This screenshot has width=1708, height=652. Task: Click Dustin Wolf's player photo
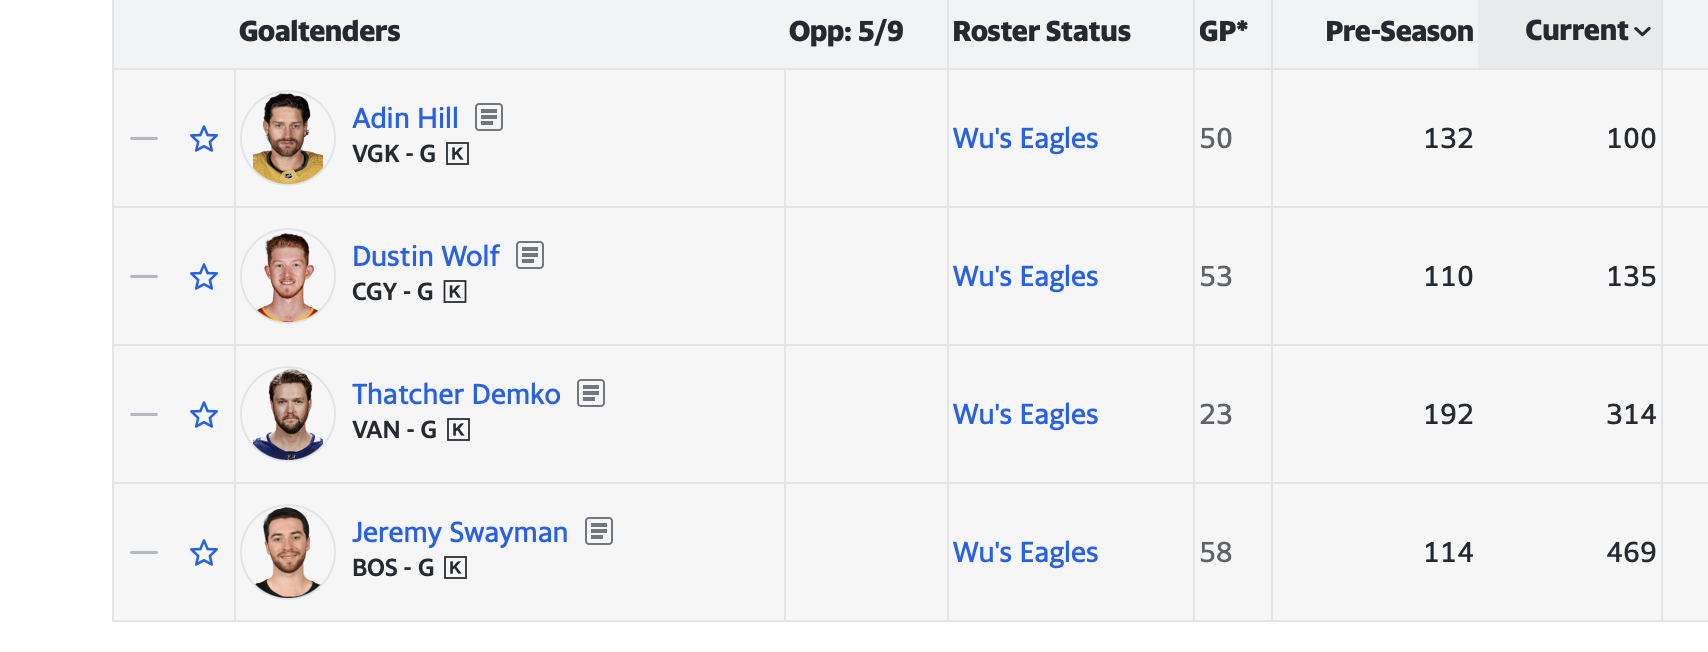pos(288,276)
